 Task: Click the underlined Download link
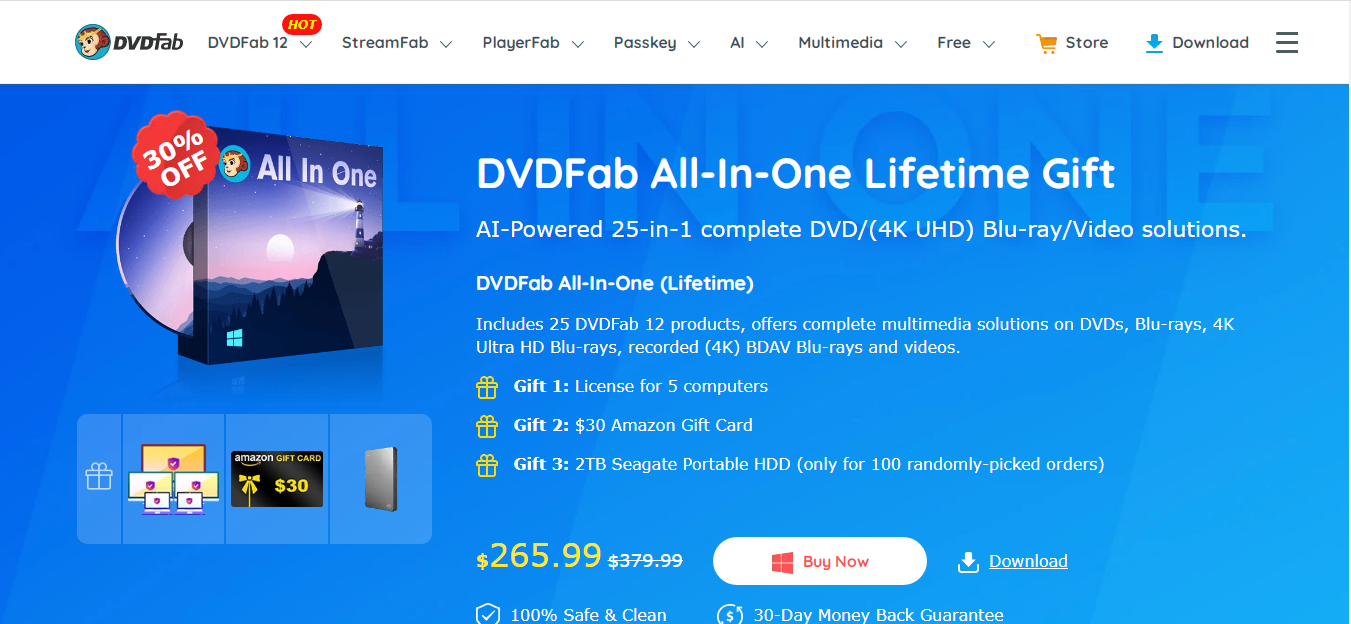point(1028,561)
